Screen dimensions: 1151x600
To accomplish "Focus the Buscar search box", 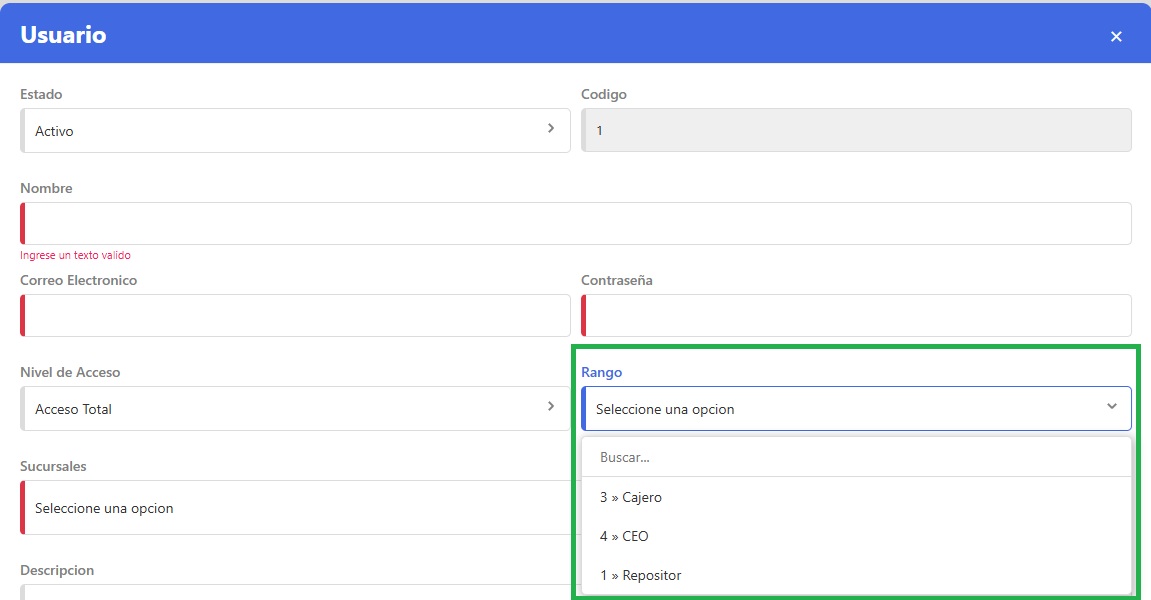I will tap(856, 457).
